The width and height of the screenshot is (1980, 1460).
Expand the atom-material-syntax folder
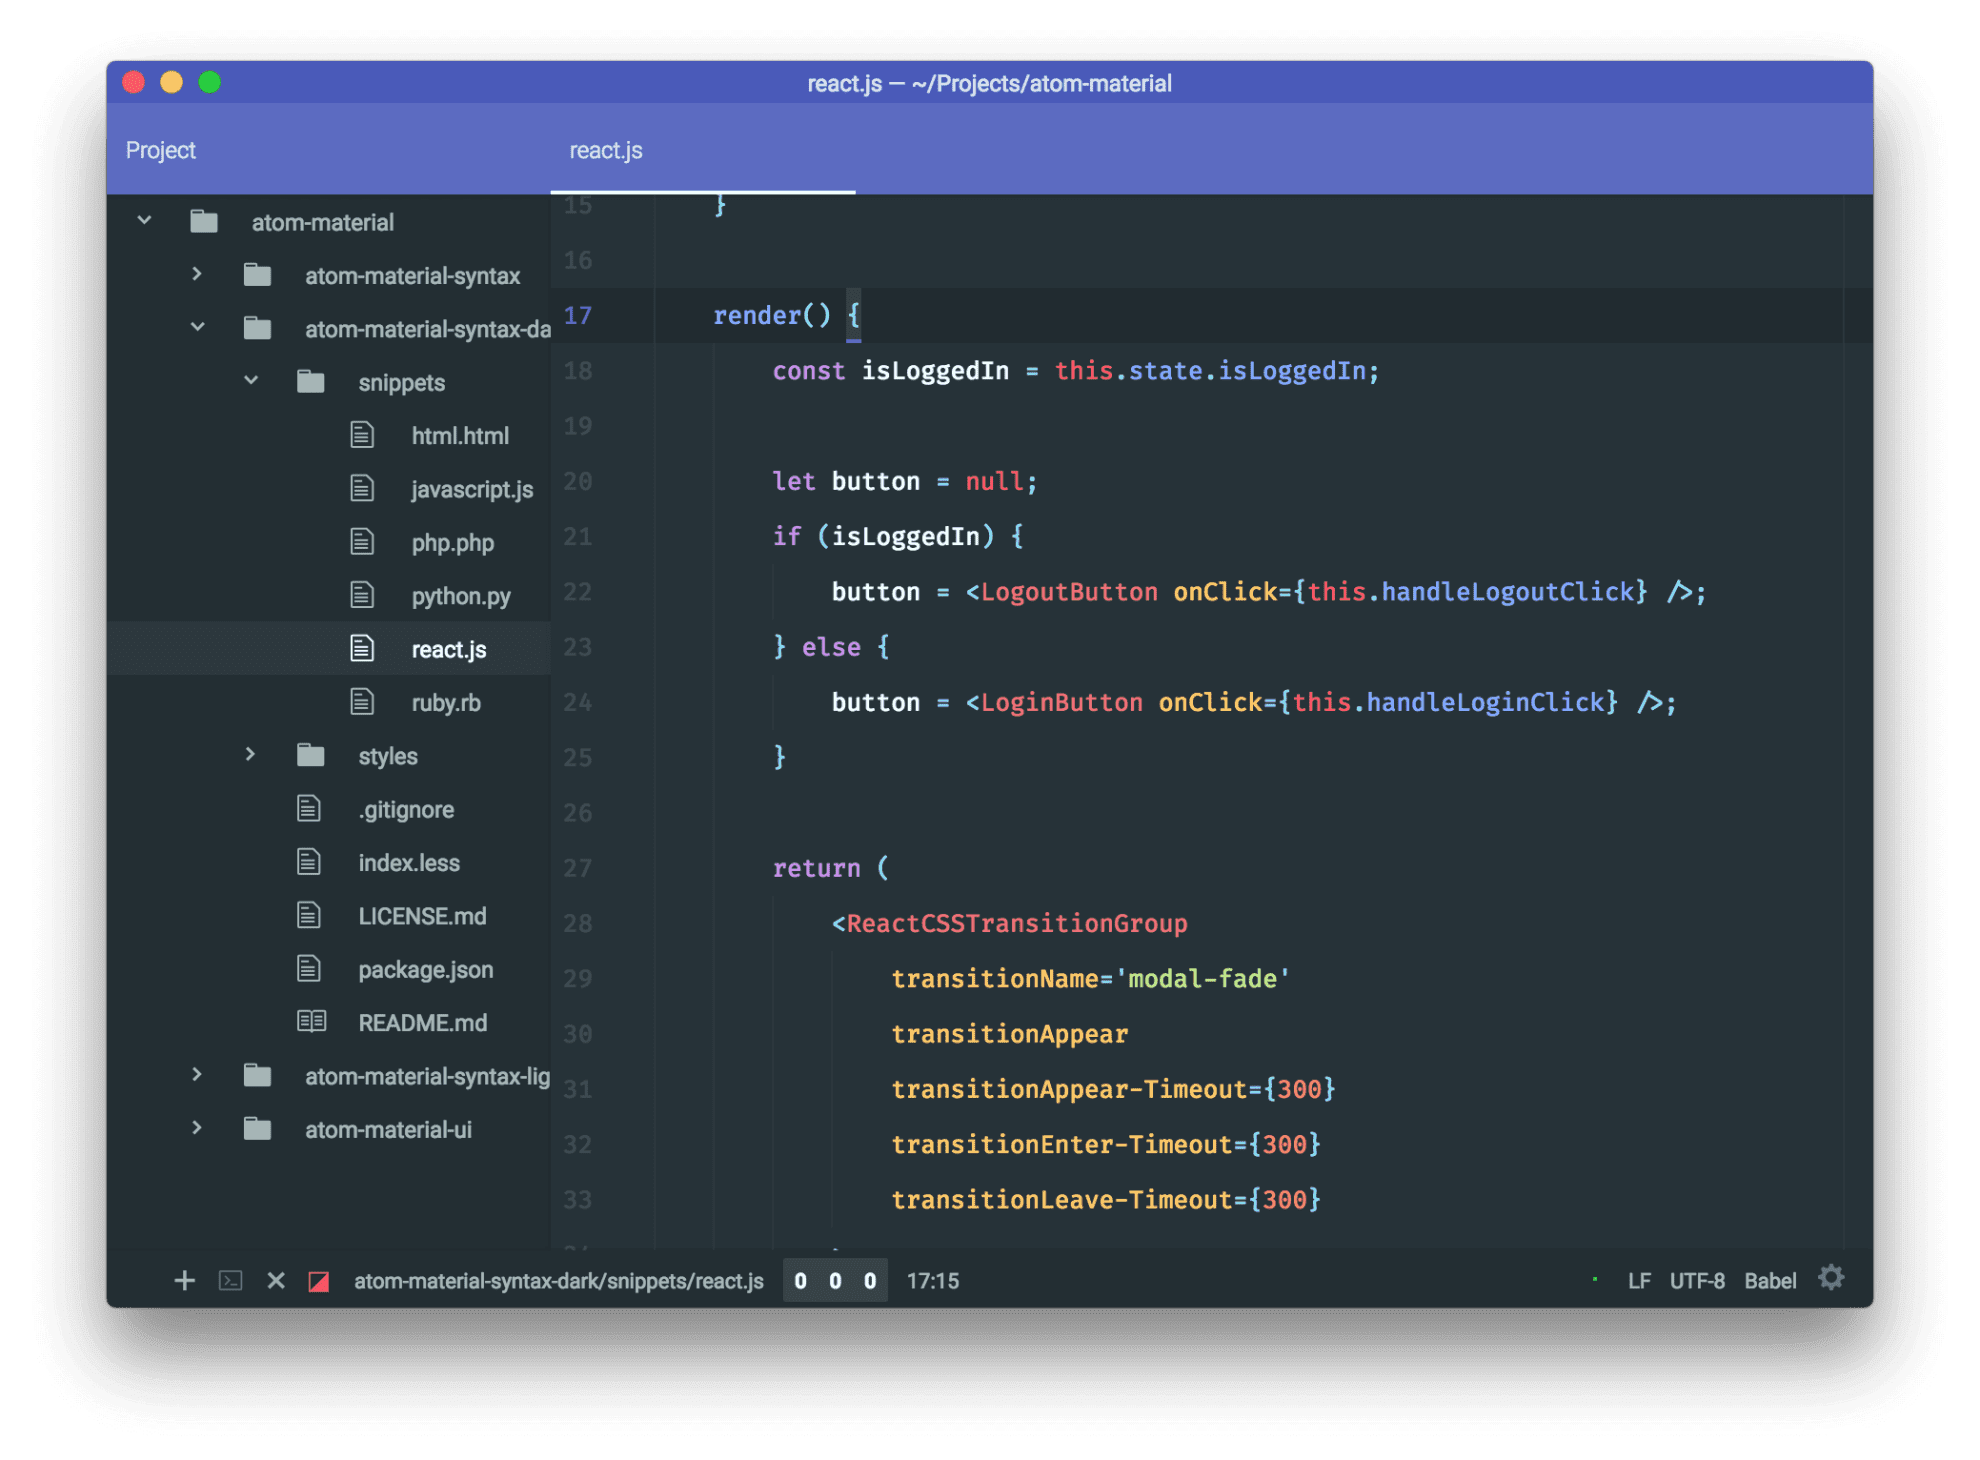(197, 275)
